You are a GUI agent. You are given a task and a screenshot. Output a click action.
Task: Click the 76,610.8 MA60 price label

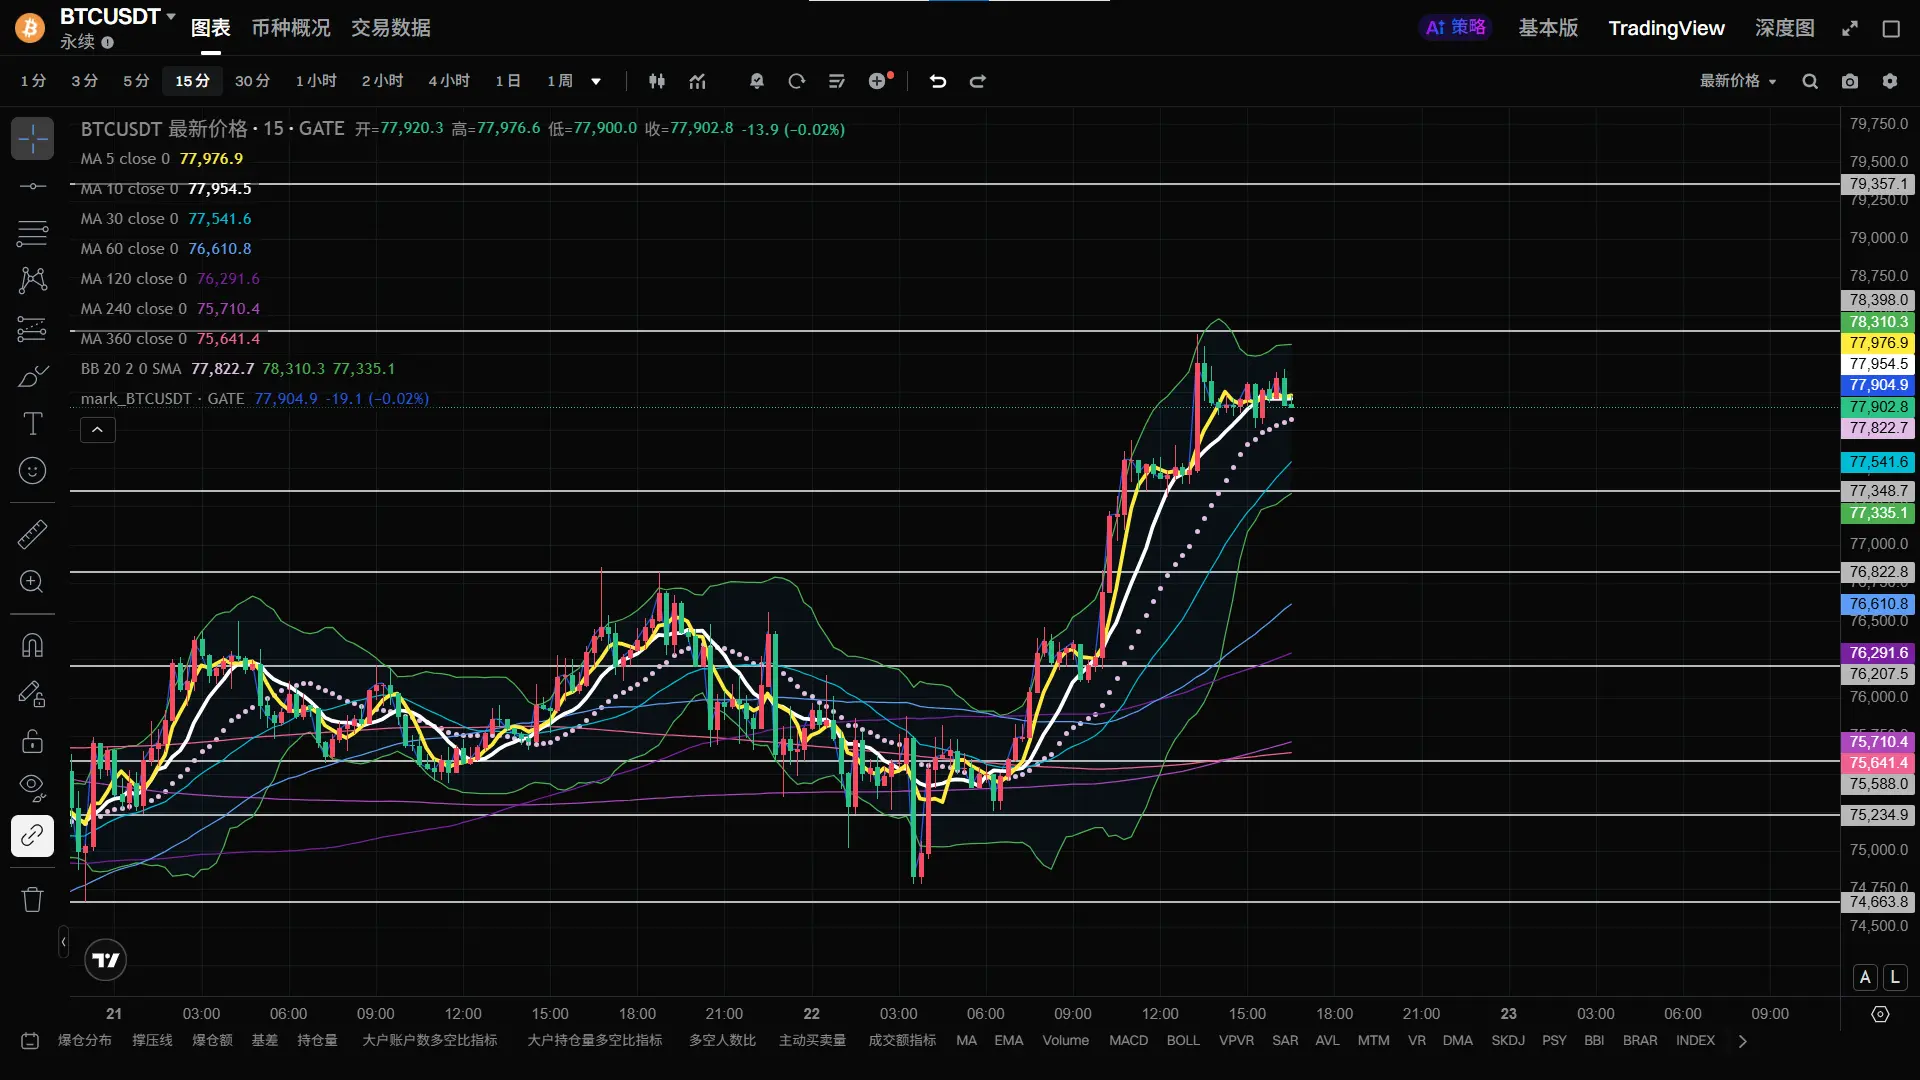[x=1878, y=604]
